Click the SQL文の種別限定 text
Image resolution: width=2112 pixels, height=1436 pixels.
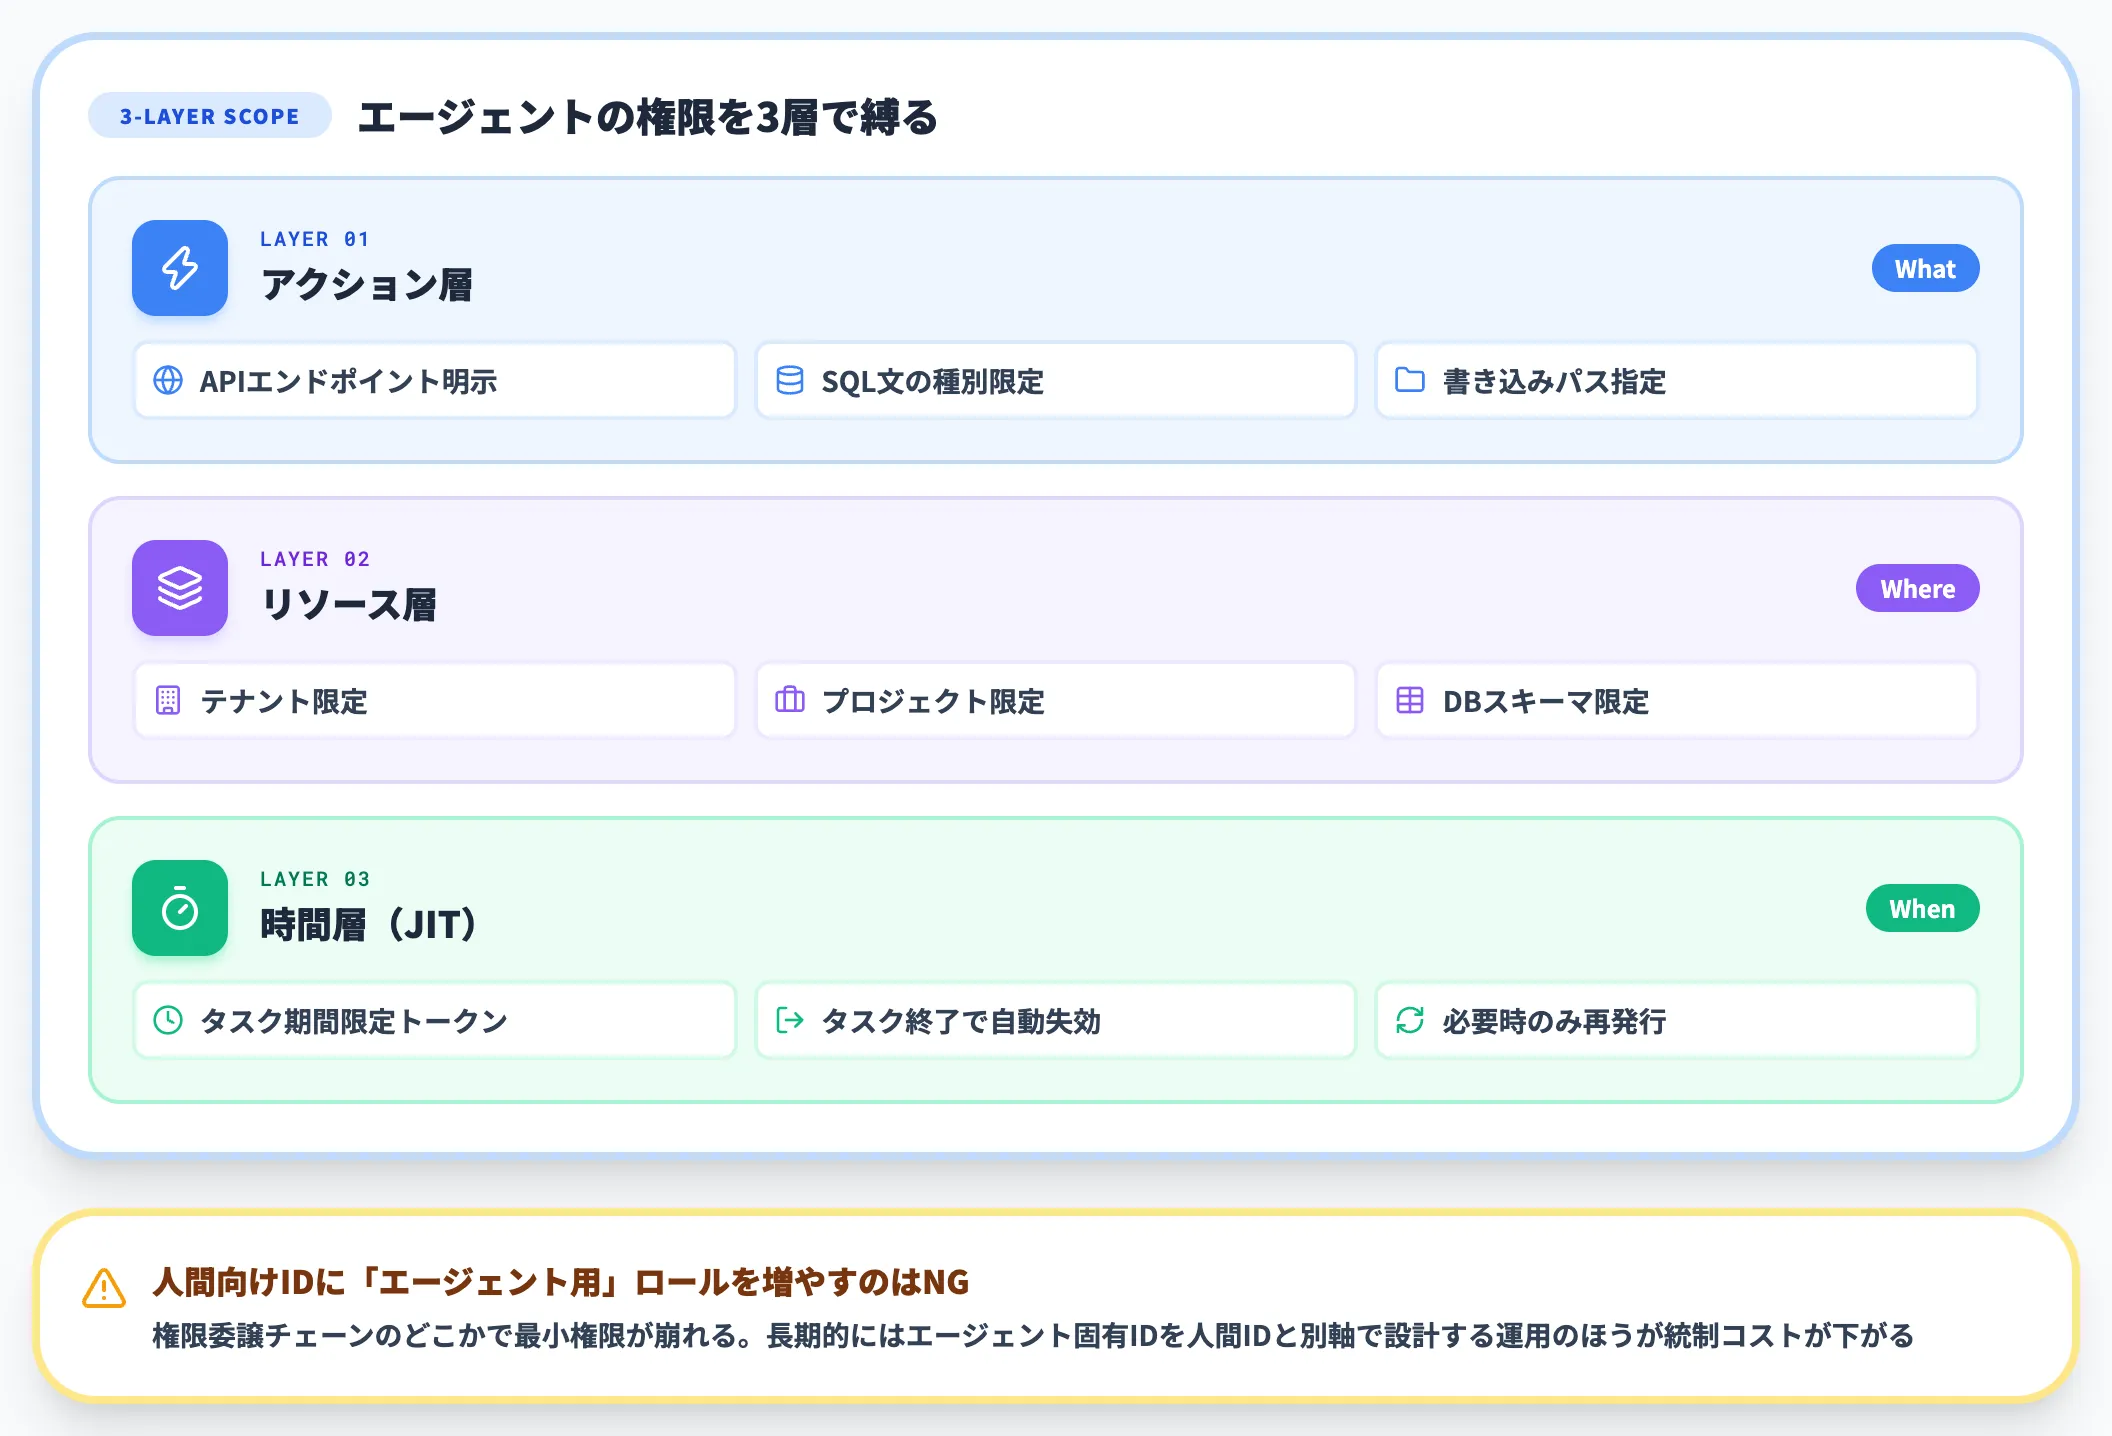pos(932,381)
